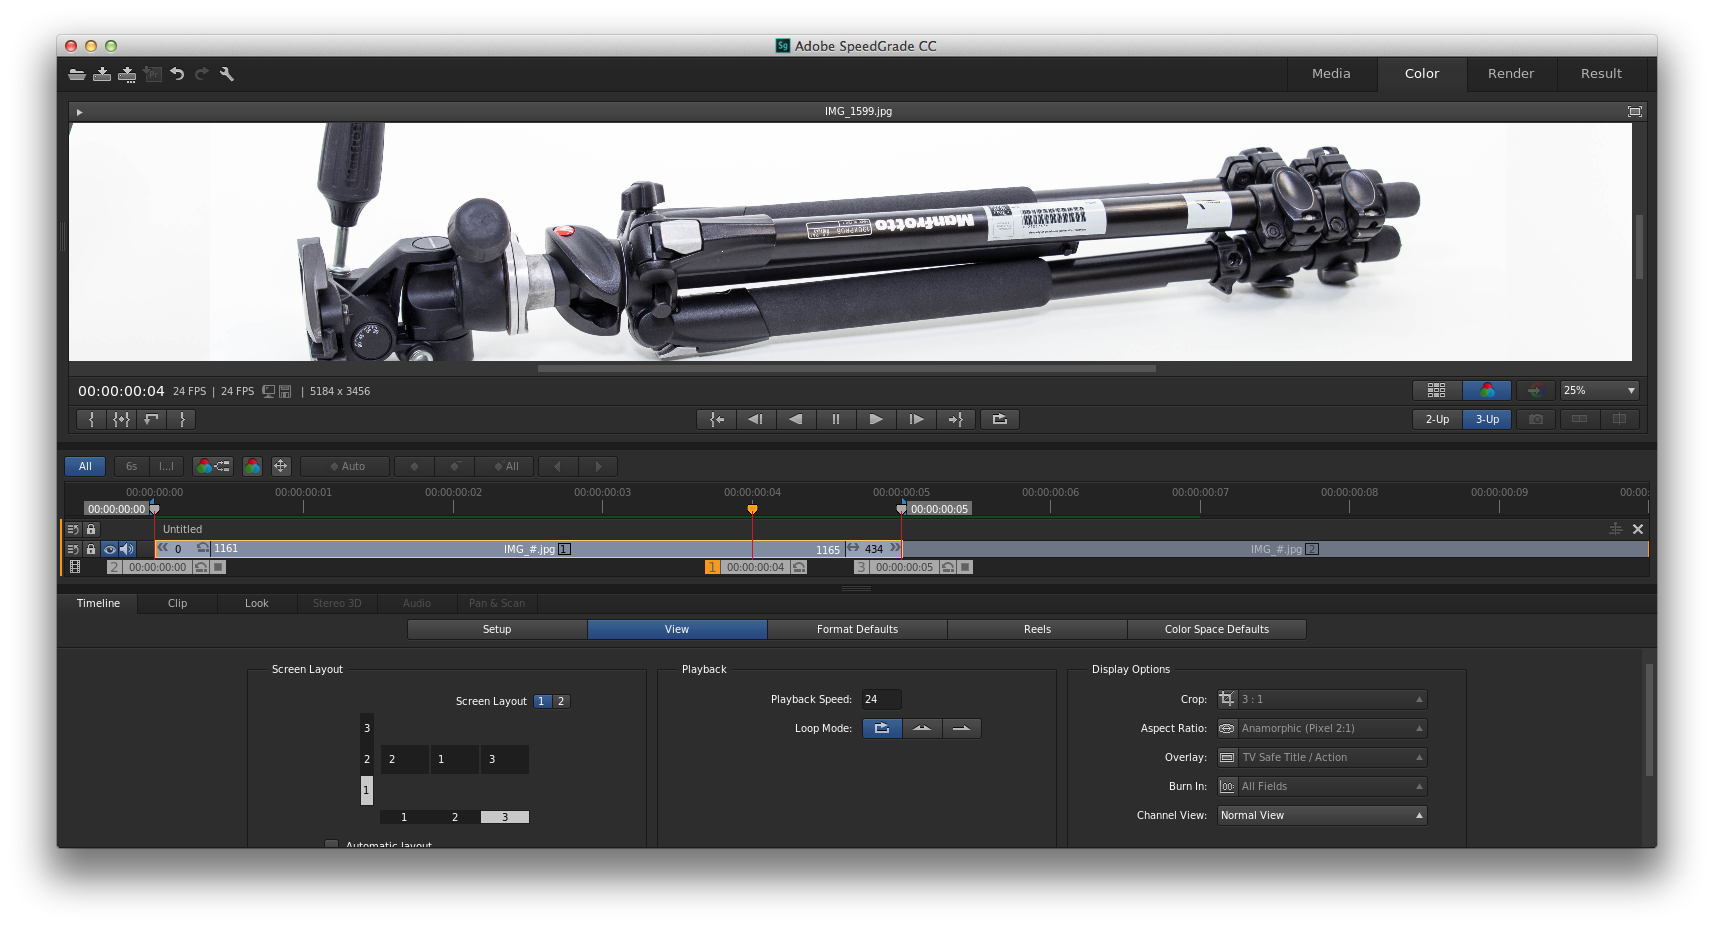
Task: Undo the last action
Action: (177, 74)
